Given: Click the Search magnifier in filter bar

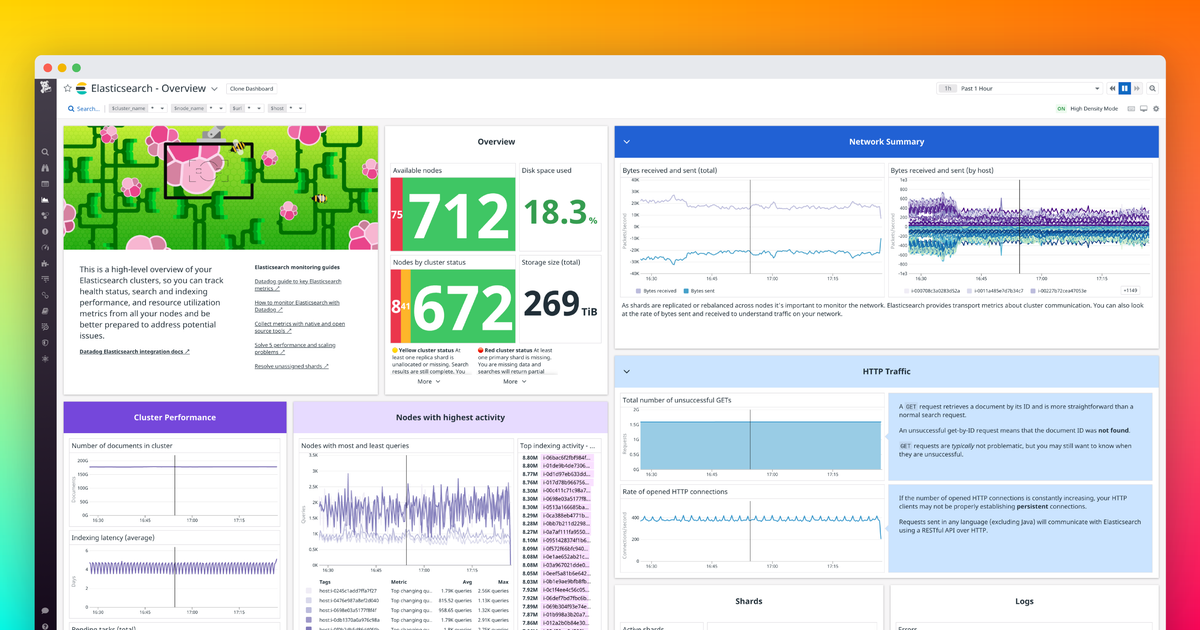Looking at the screenshot, I should 71,108.
